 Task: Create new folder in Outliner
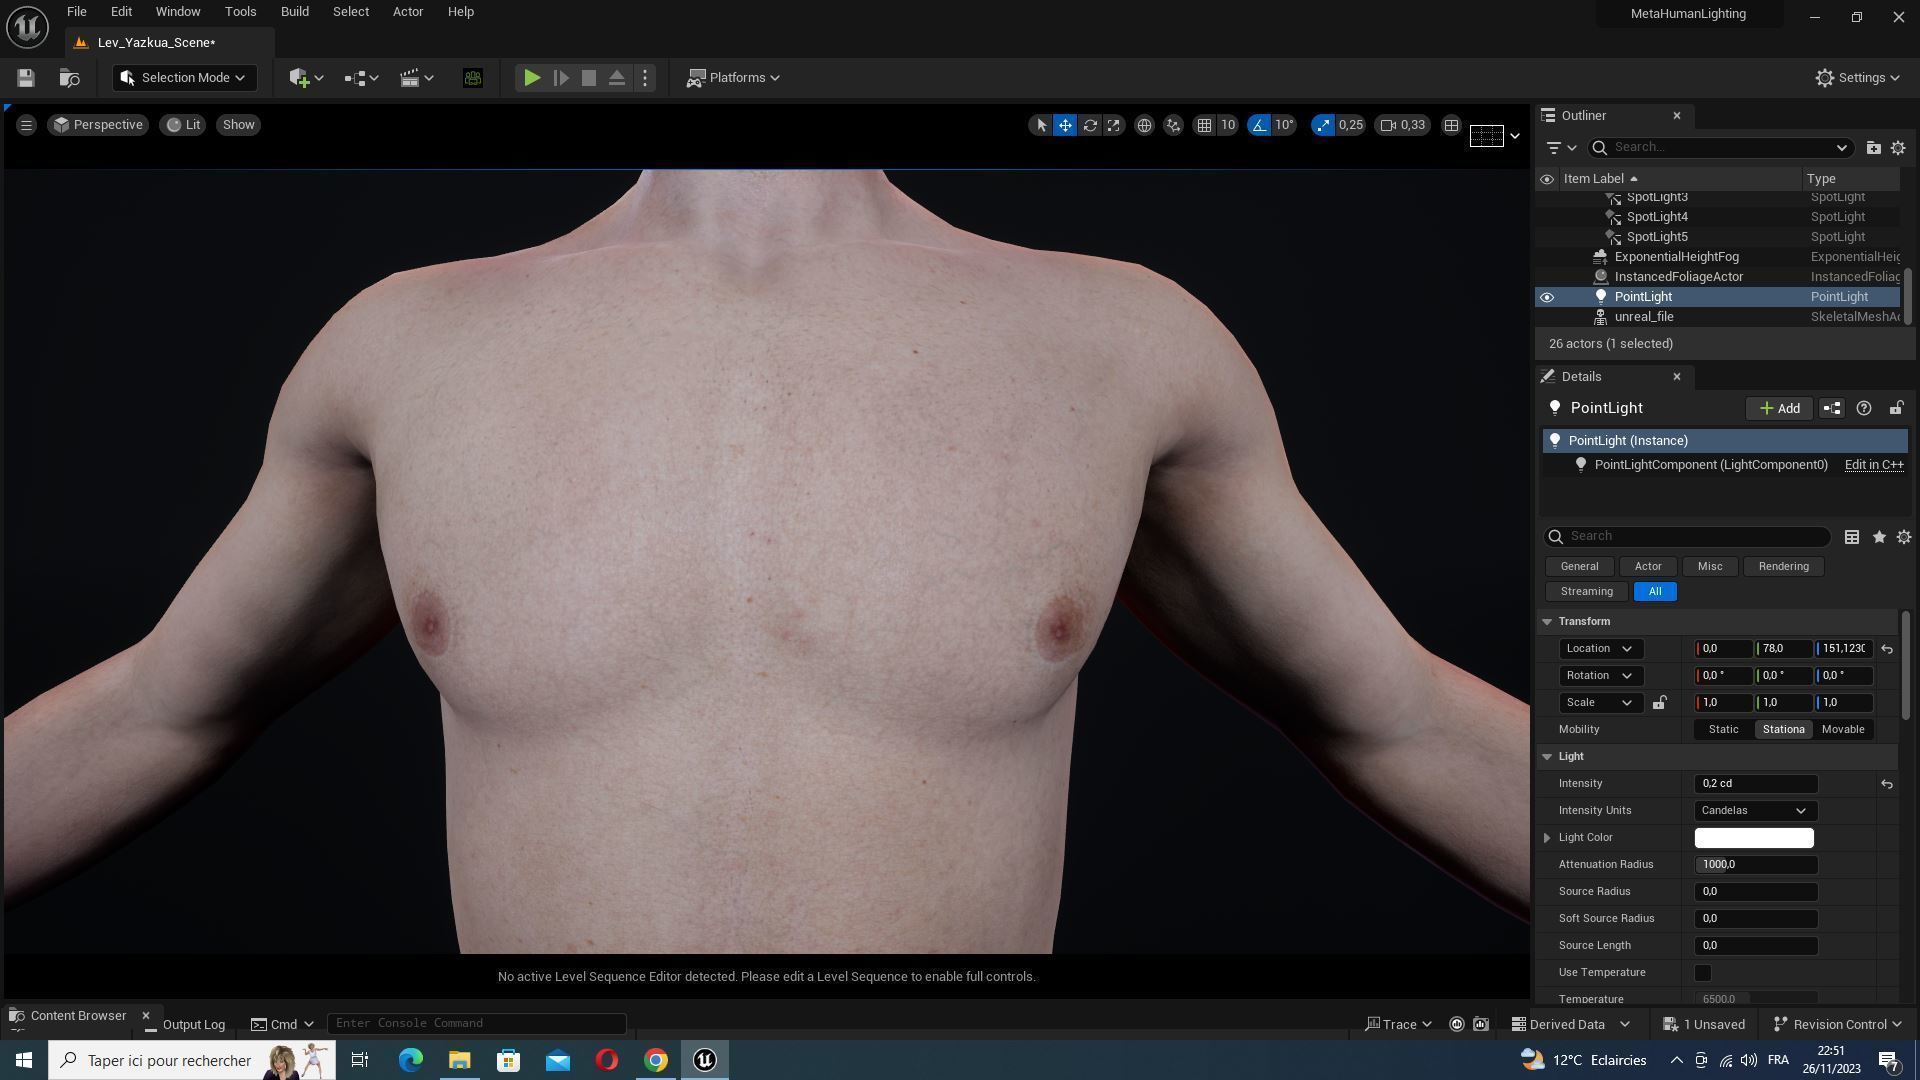pyautogui.click(x=1873, y=148)
